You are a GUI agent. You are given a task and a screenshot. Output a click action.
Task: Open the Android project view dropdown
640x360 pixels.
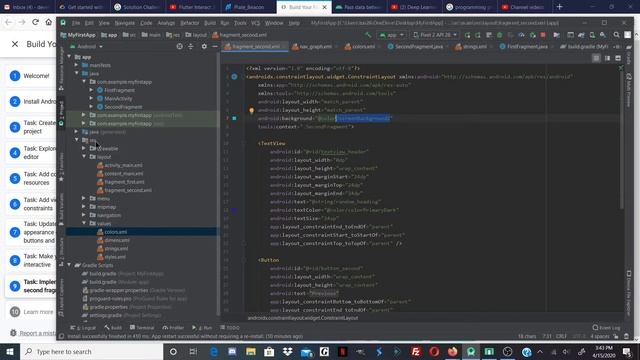[87, 47]
